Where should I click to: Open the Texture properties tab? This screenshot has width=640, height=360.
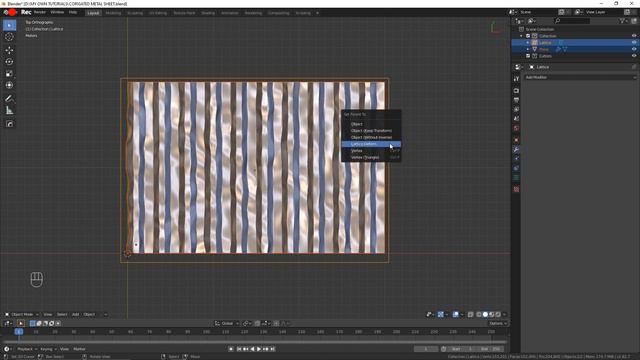516,189
